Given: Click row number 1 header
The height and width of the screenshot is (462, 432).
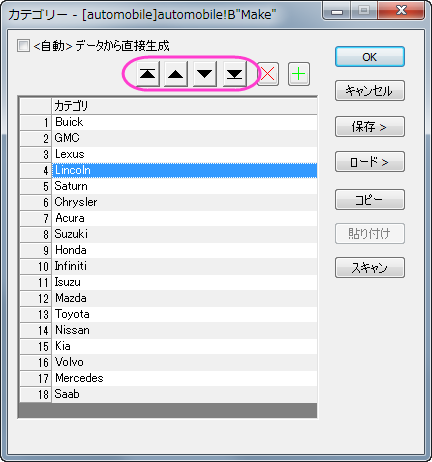Looking at the screenshot, I should (35, 122).
